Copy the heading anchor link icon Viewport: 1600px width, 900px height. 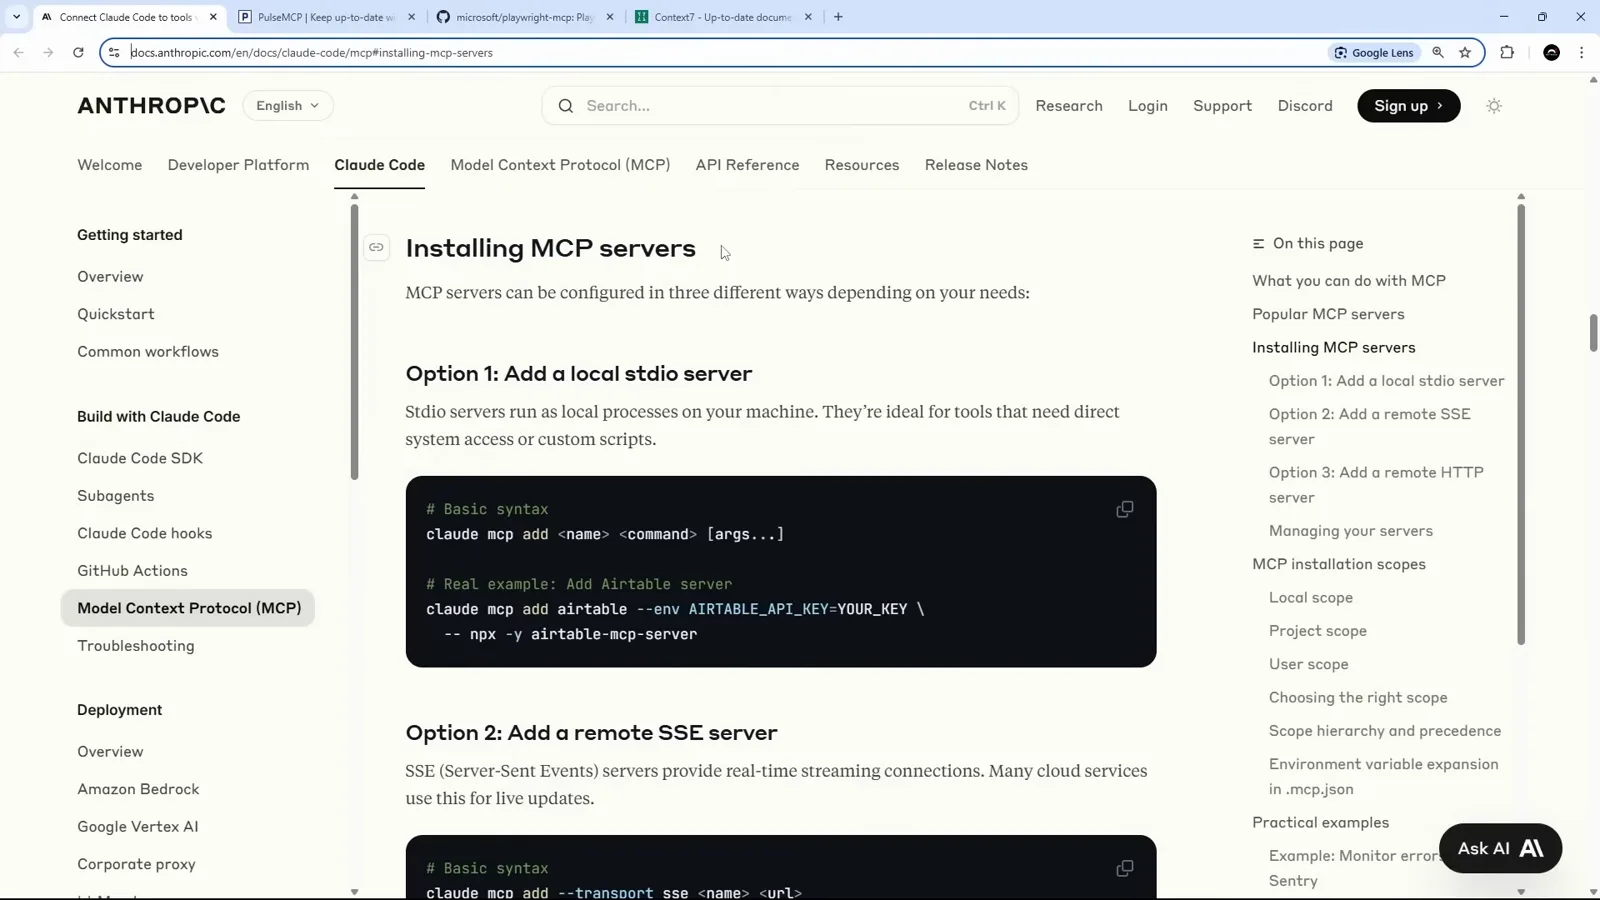coord(376,248)
